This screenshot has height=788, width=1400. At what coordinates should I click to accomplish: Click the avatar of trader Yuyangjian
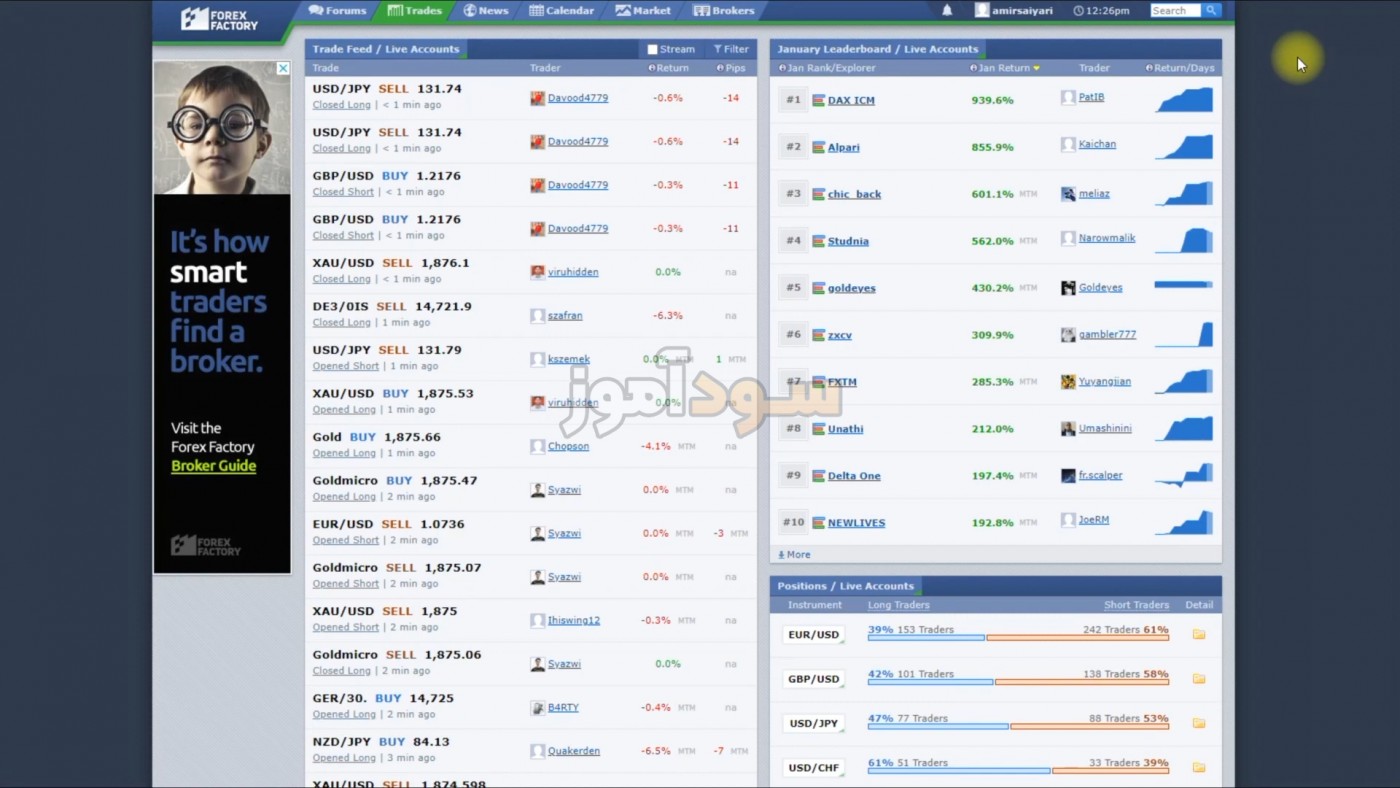[1068, 382]
